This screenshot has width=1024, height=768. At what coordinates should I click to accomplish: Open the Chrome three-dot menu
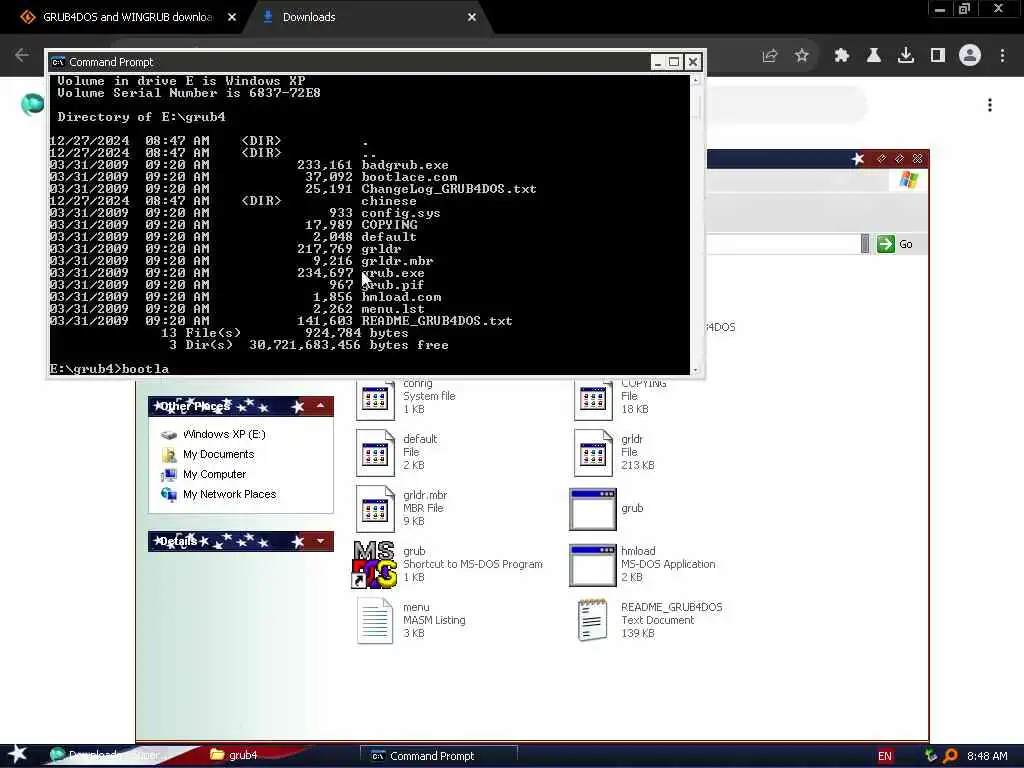(1002, 56)
